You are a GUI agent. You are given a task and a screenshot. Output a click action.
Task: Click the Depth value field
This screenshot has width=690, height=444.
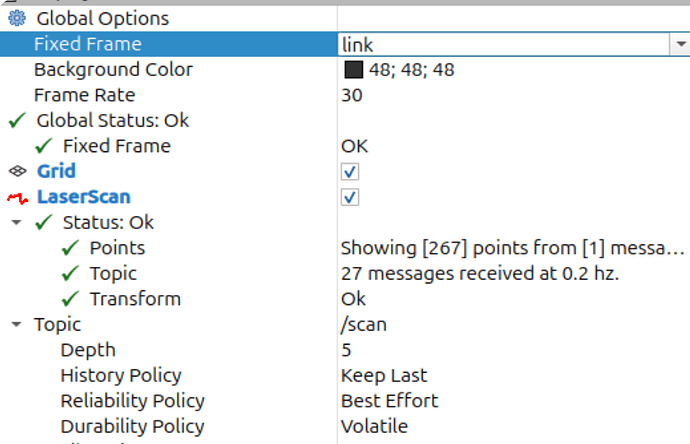(x=347, y=350)
